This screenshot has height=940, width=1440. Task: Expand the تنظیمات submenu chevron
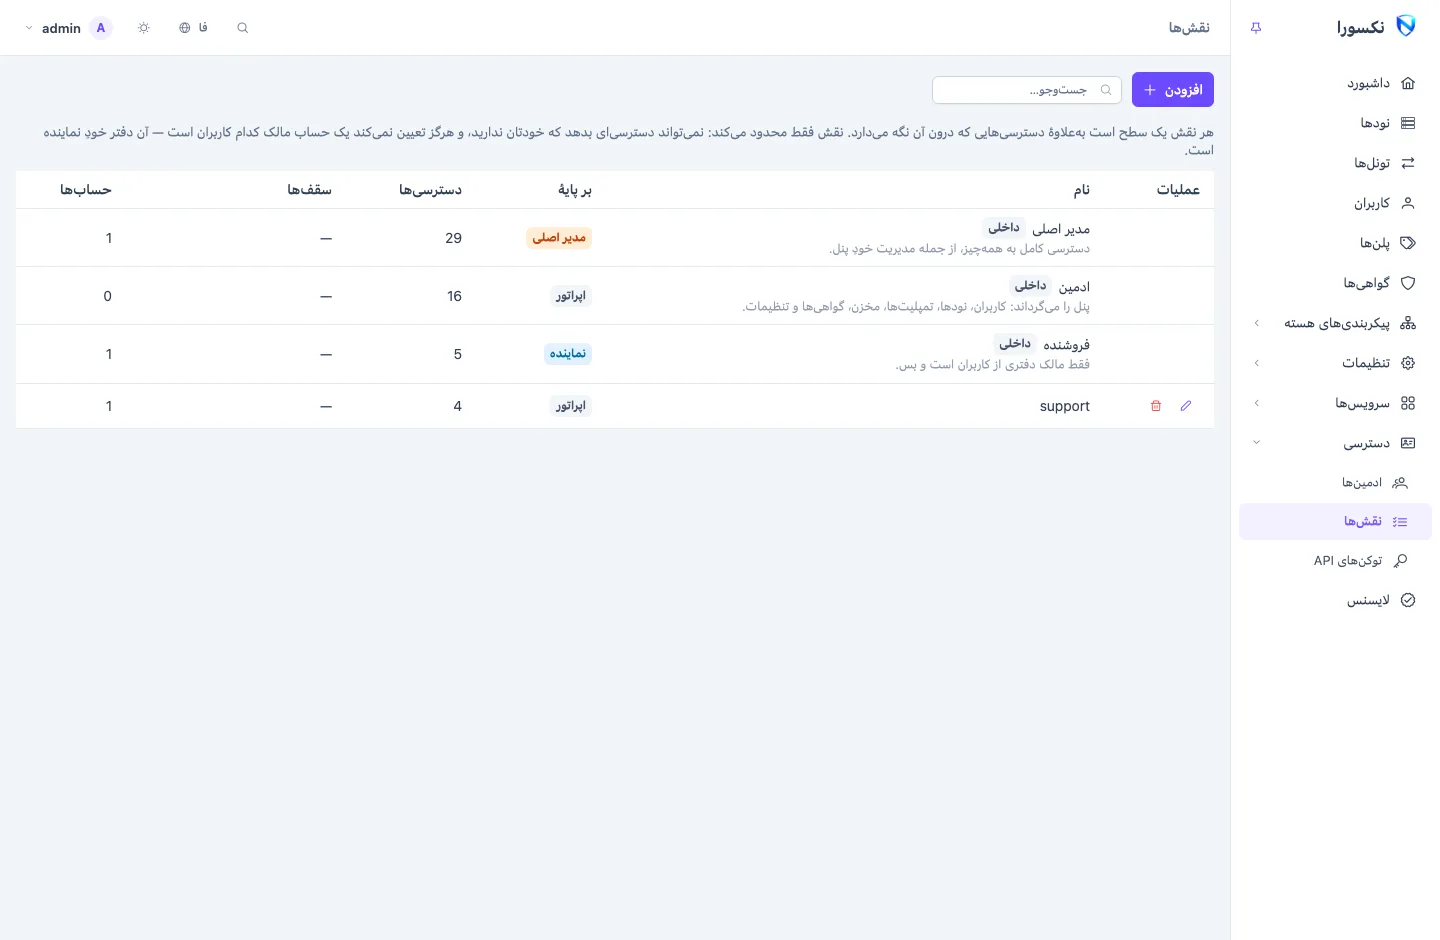[x=1257, y=363]
